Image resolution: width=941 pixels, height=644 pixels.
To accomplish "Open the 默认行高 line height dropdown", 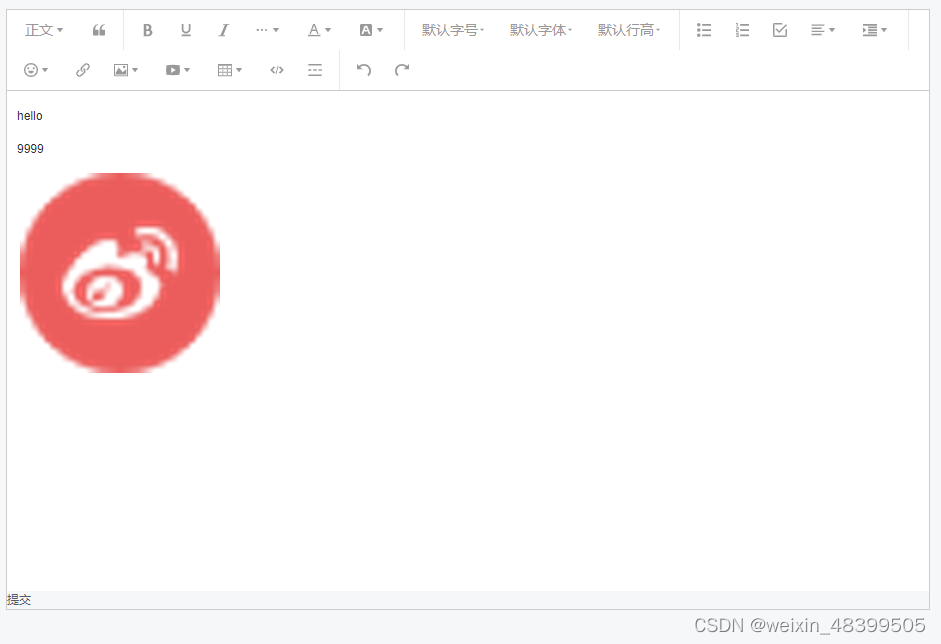I will click(629, 30).
